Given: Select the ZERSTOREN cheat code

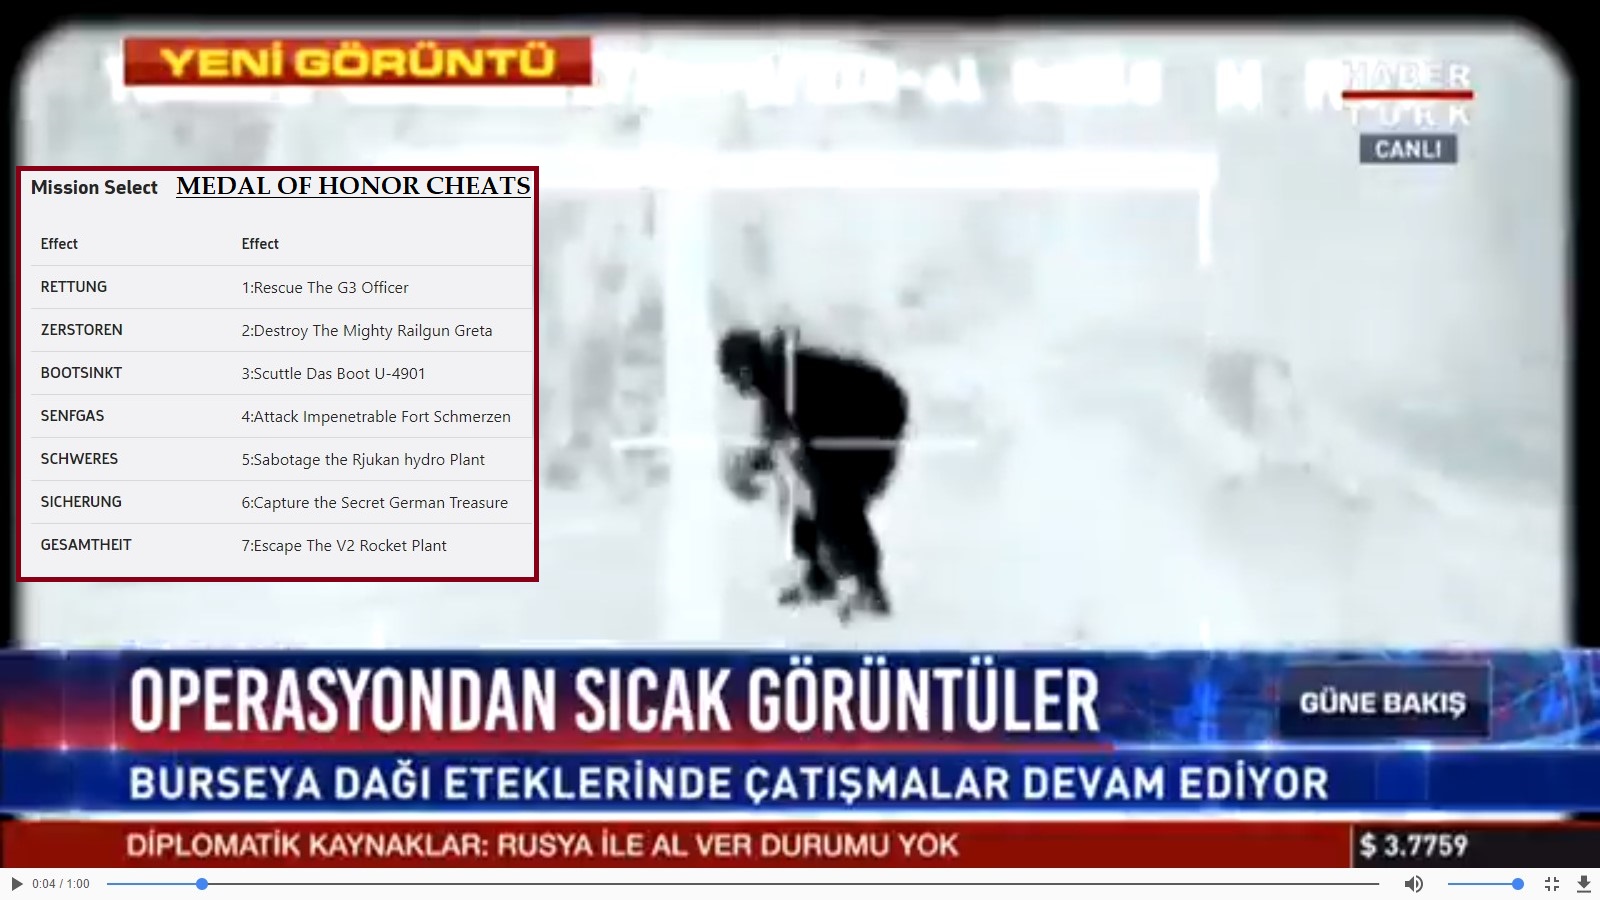Looking at the screenshot, I should coord(81,330).
